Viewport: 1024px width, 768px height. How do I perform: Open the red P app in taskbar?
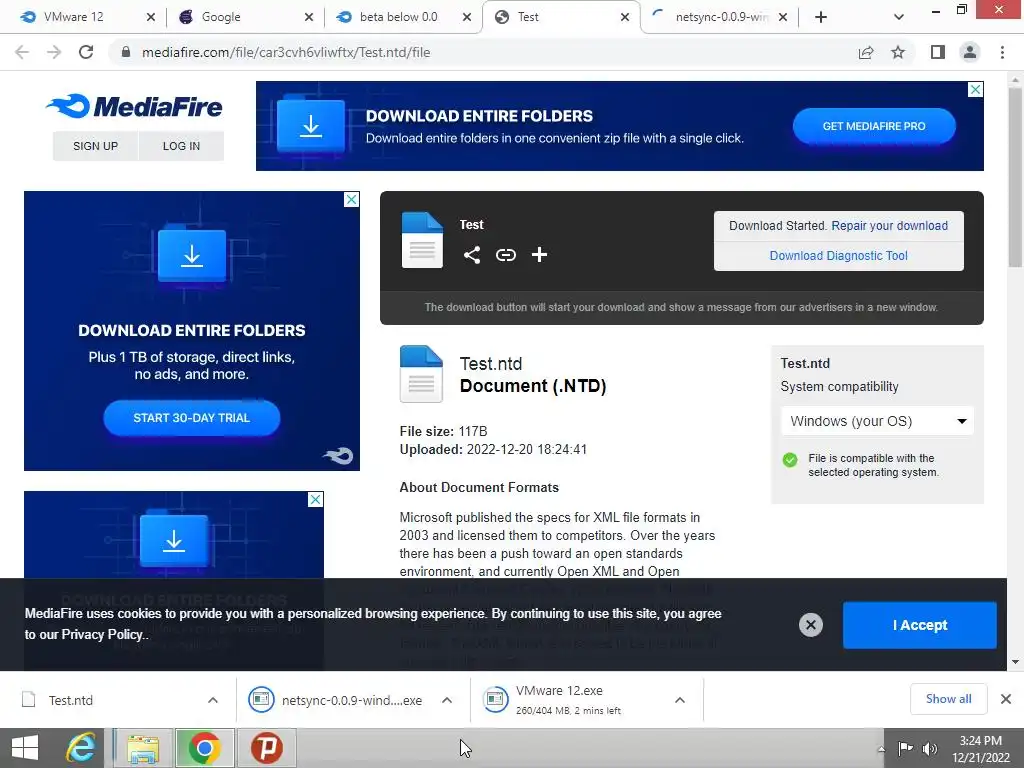point(266,748)
